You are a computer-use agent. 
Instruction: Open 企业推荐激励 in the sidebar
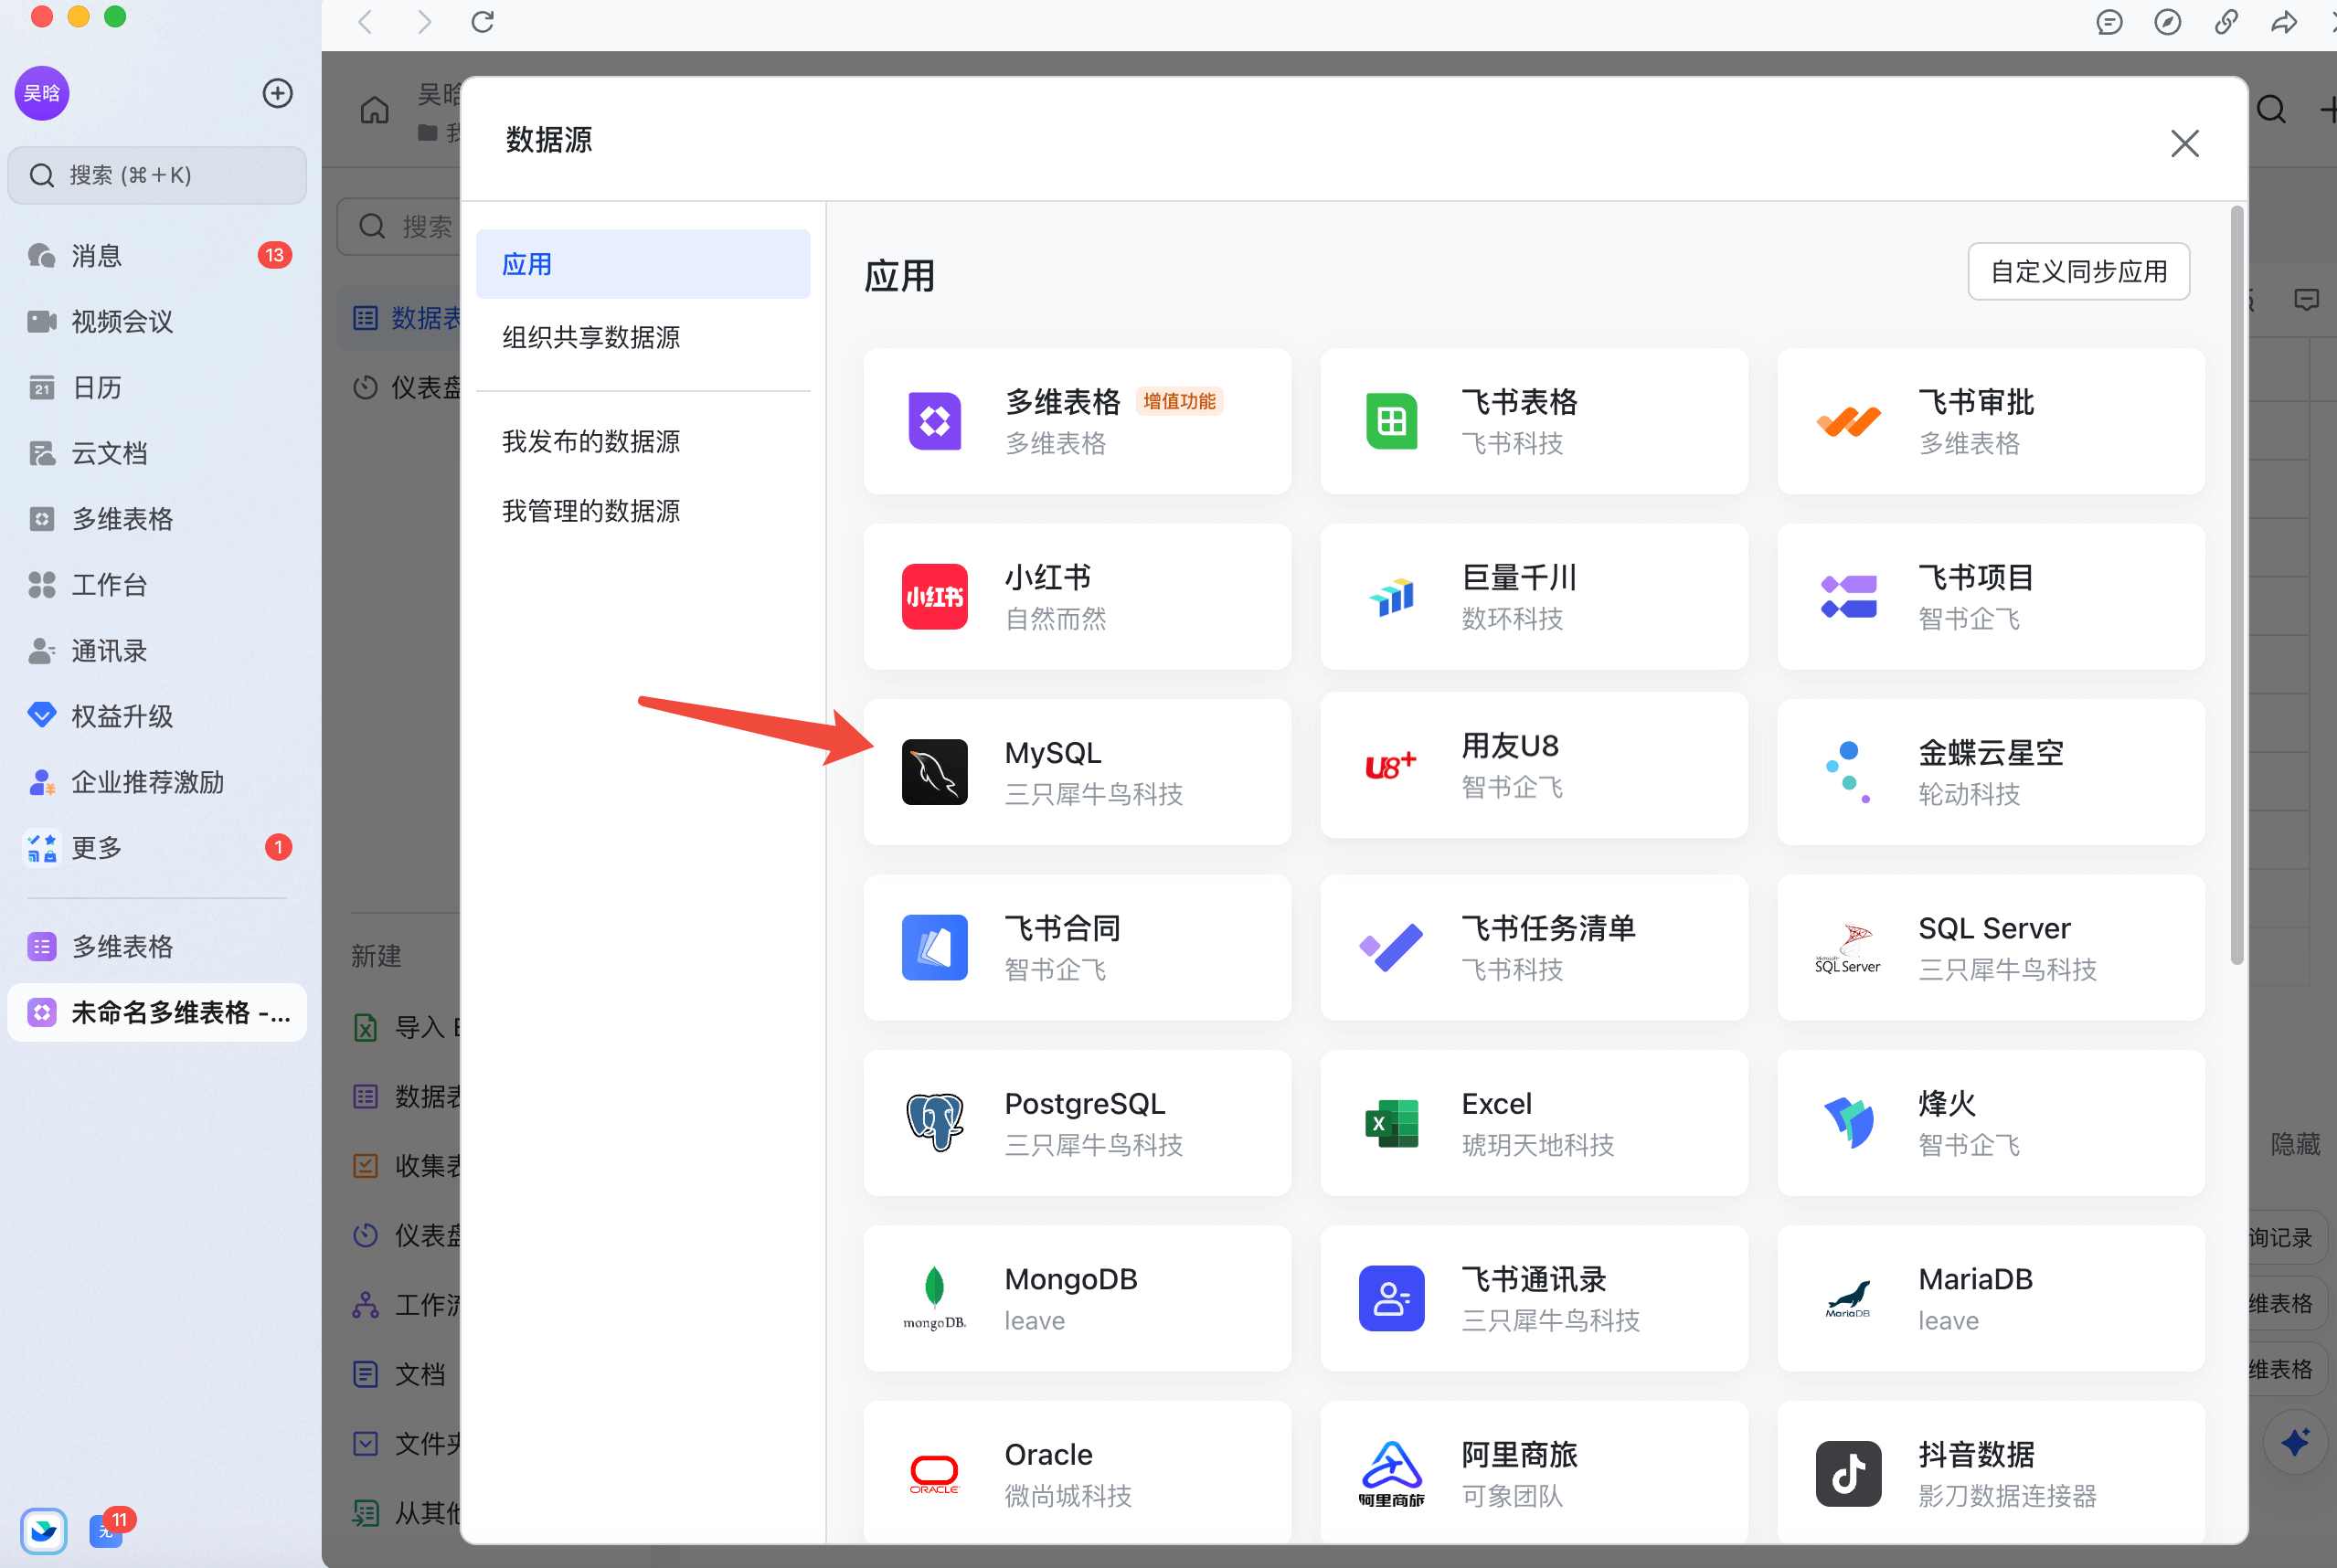(x=157, y=782)
